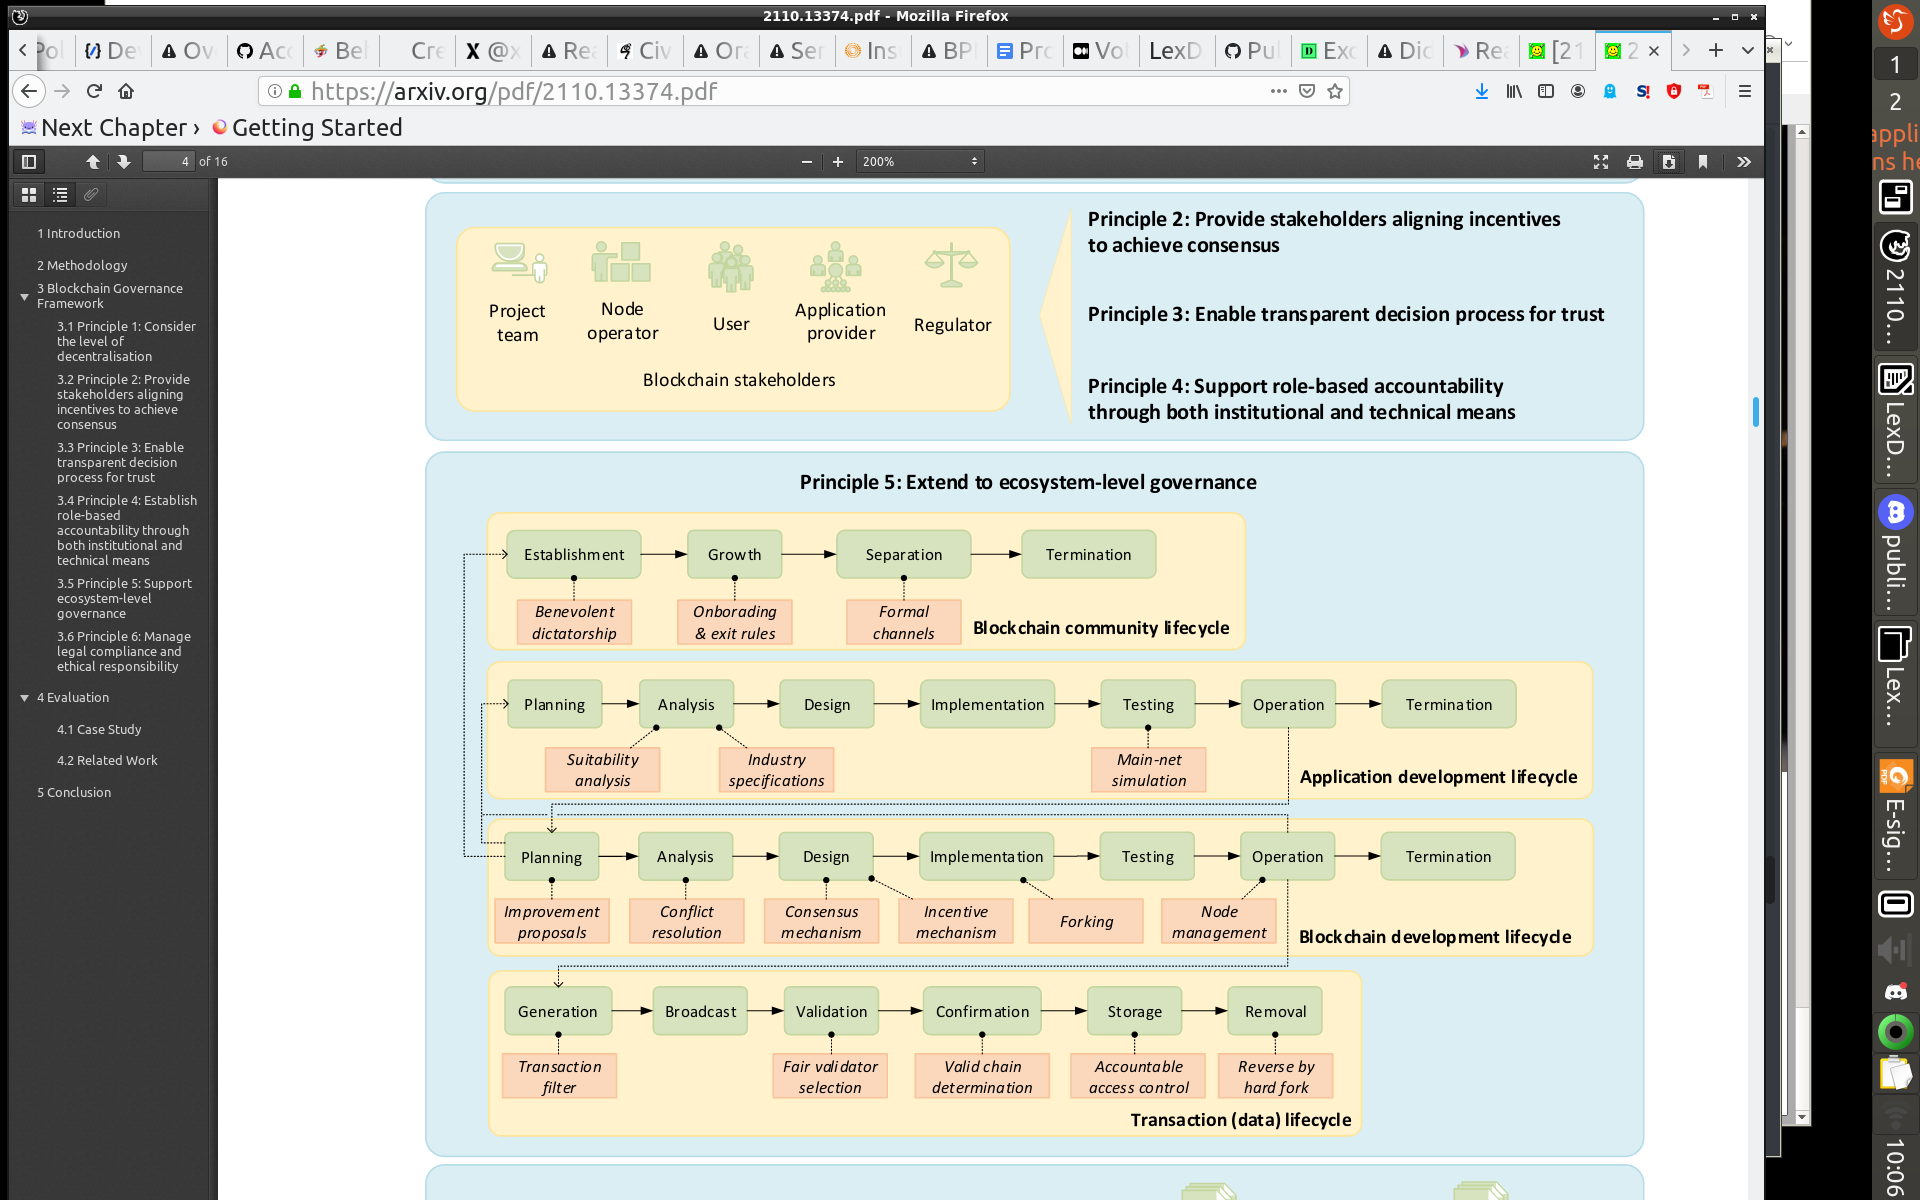
Task: Open the Downloads panel in Firefox
Action: pos(1481,91)
